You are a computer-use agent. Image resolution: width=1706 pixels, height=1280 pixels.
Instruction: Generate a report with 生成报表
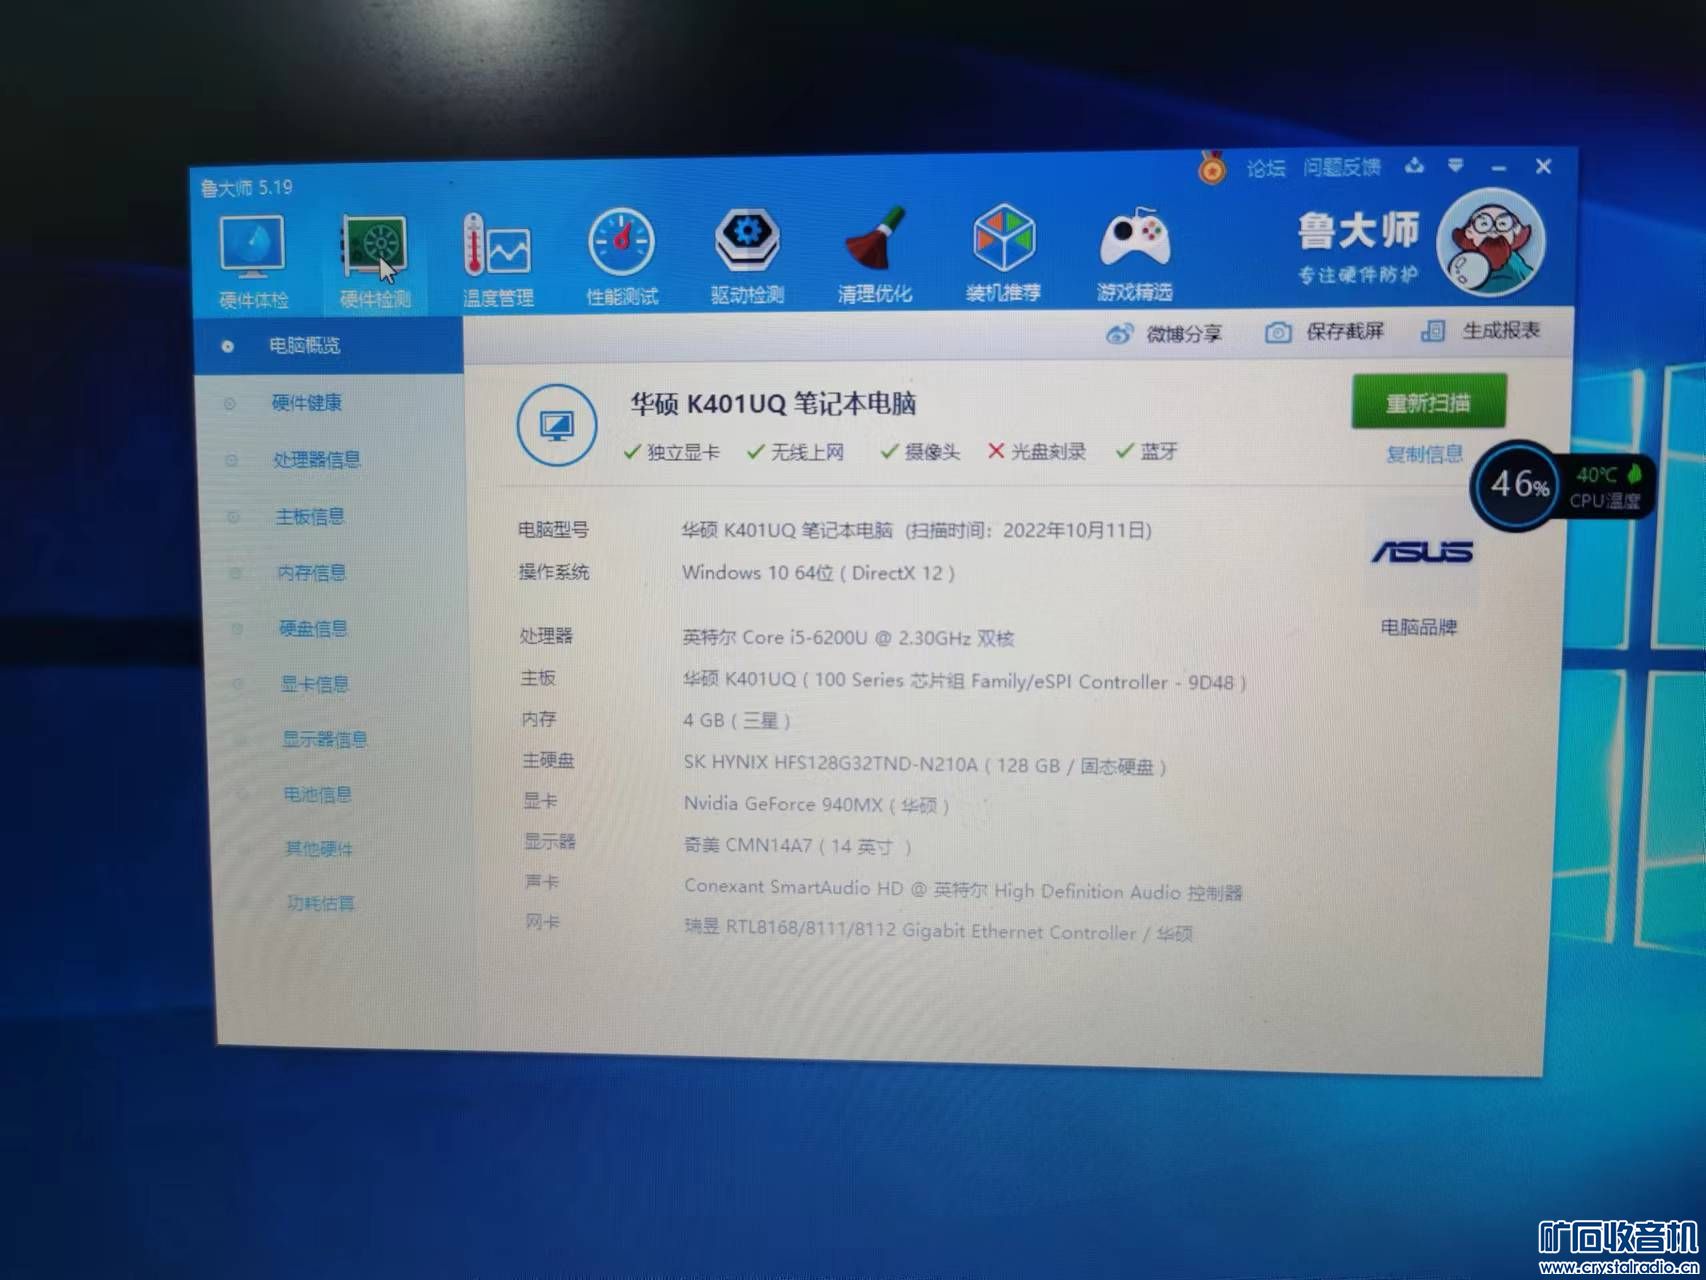(1481, 330)
